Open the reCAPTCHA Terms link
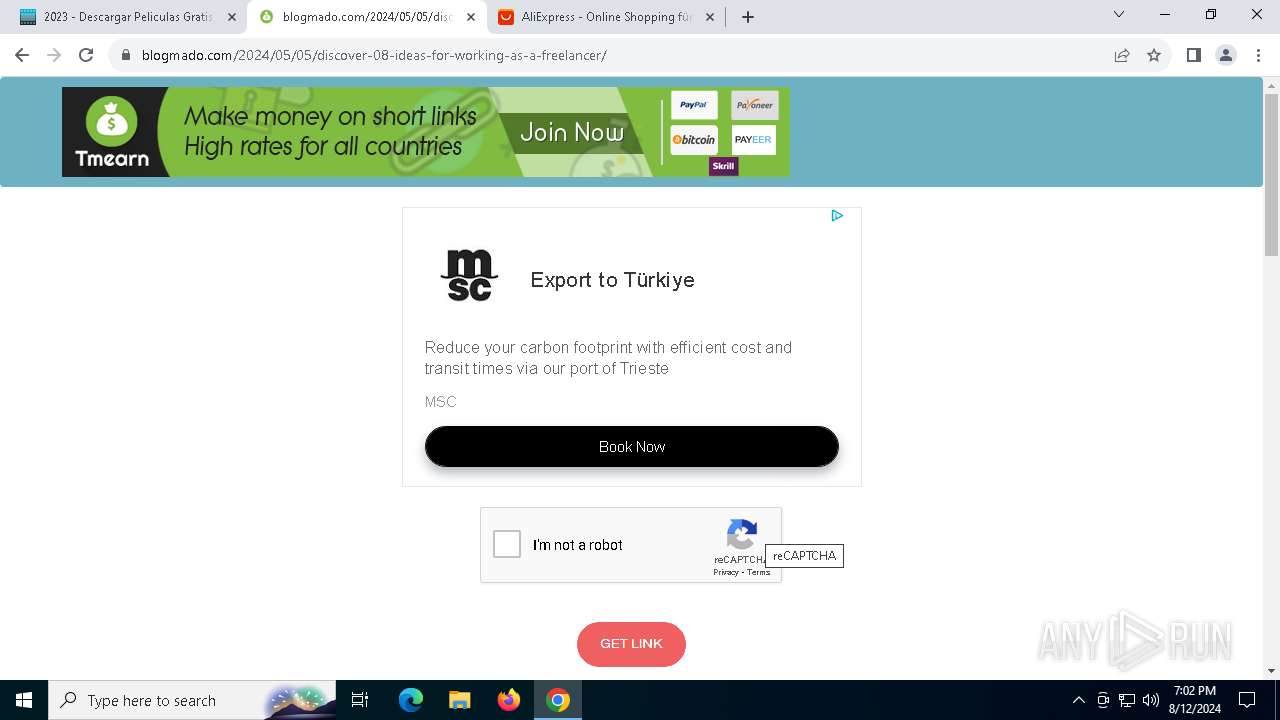 click(x=759, y=572)
